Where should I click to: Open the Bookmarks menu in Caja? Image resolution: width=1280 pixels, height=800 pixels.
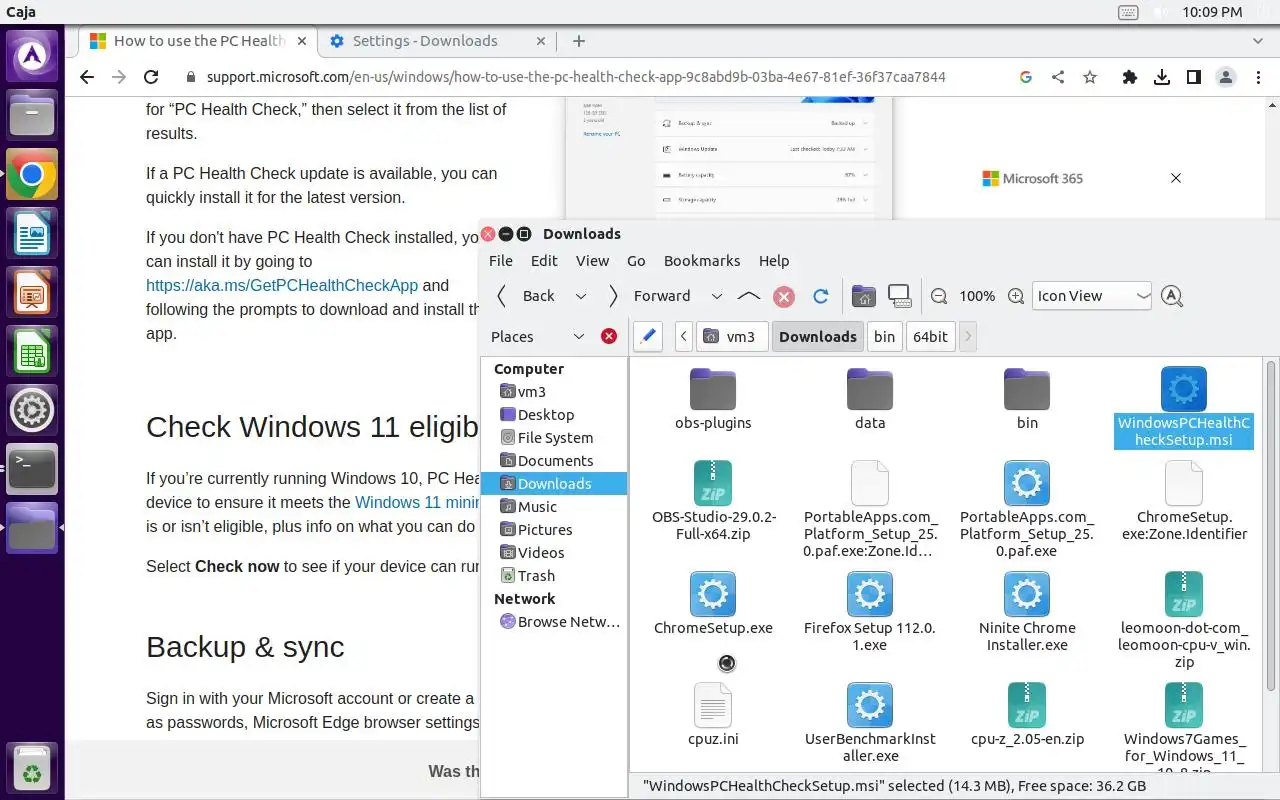(702, 260)
